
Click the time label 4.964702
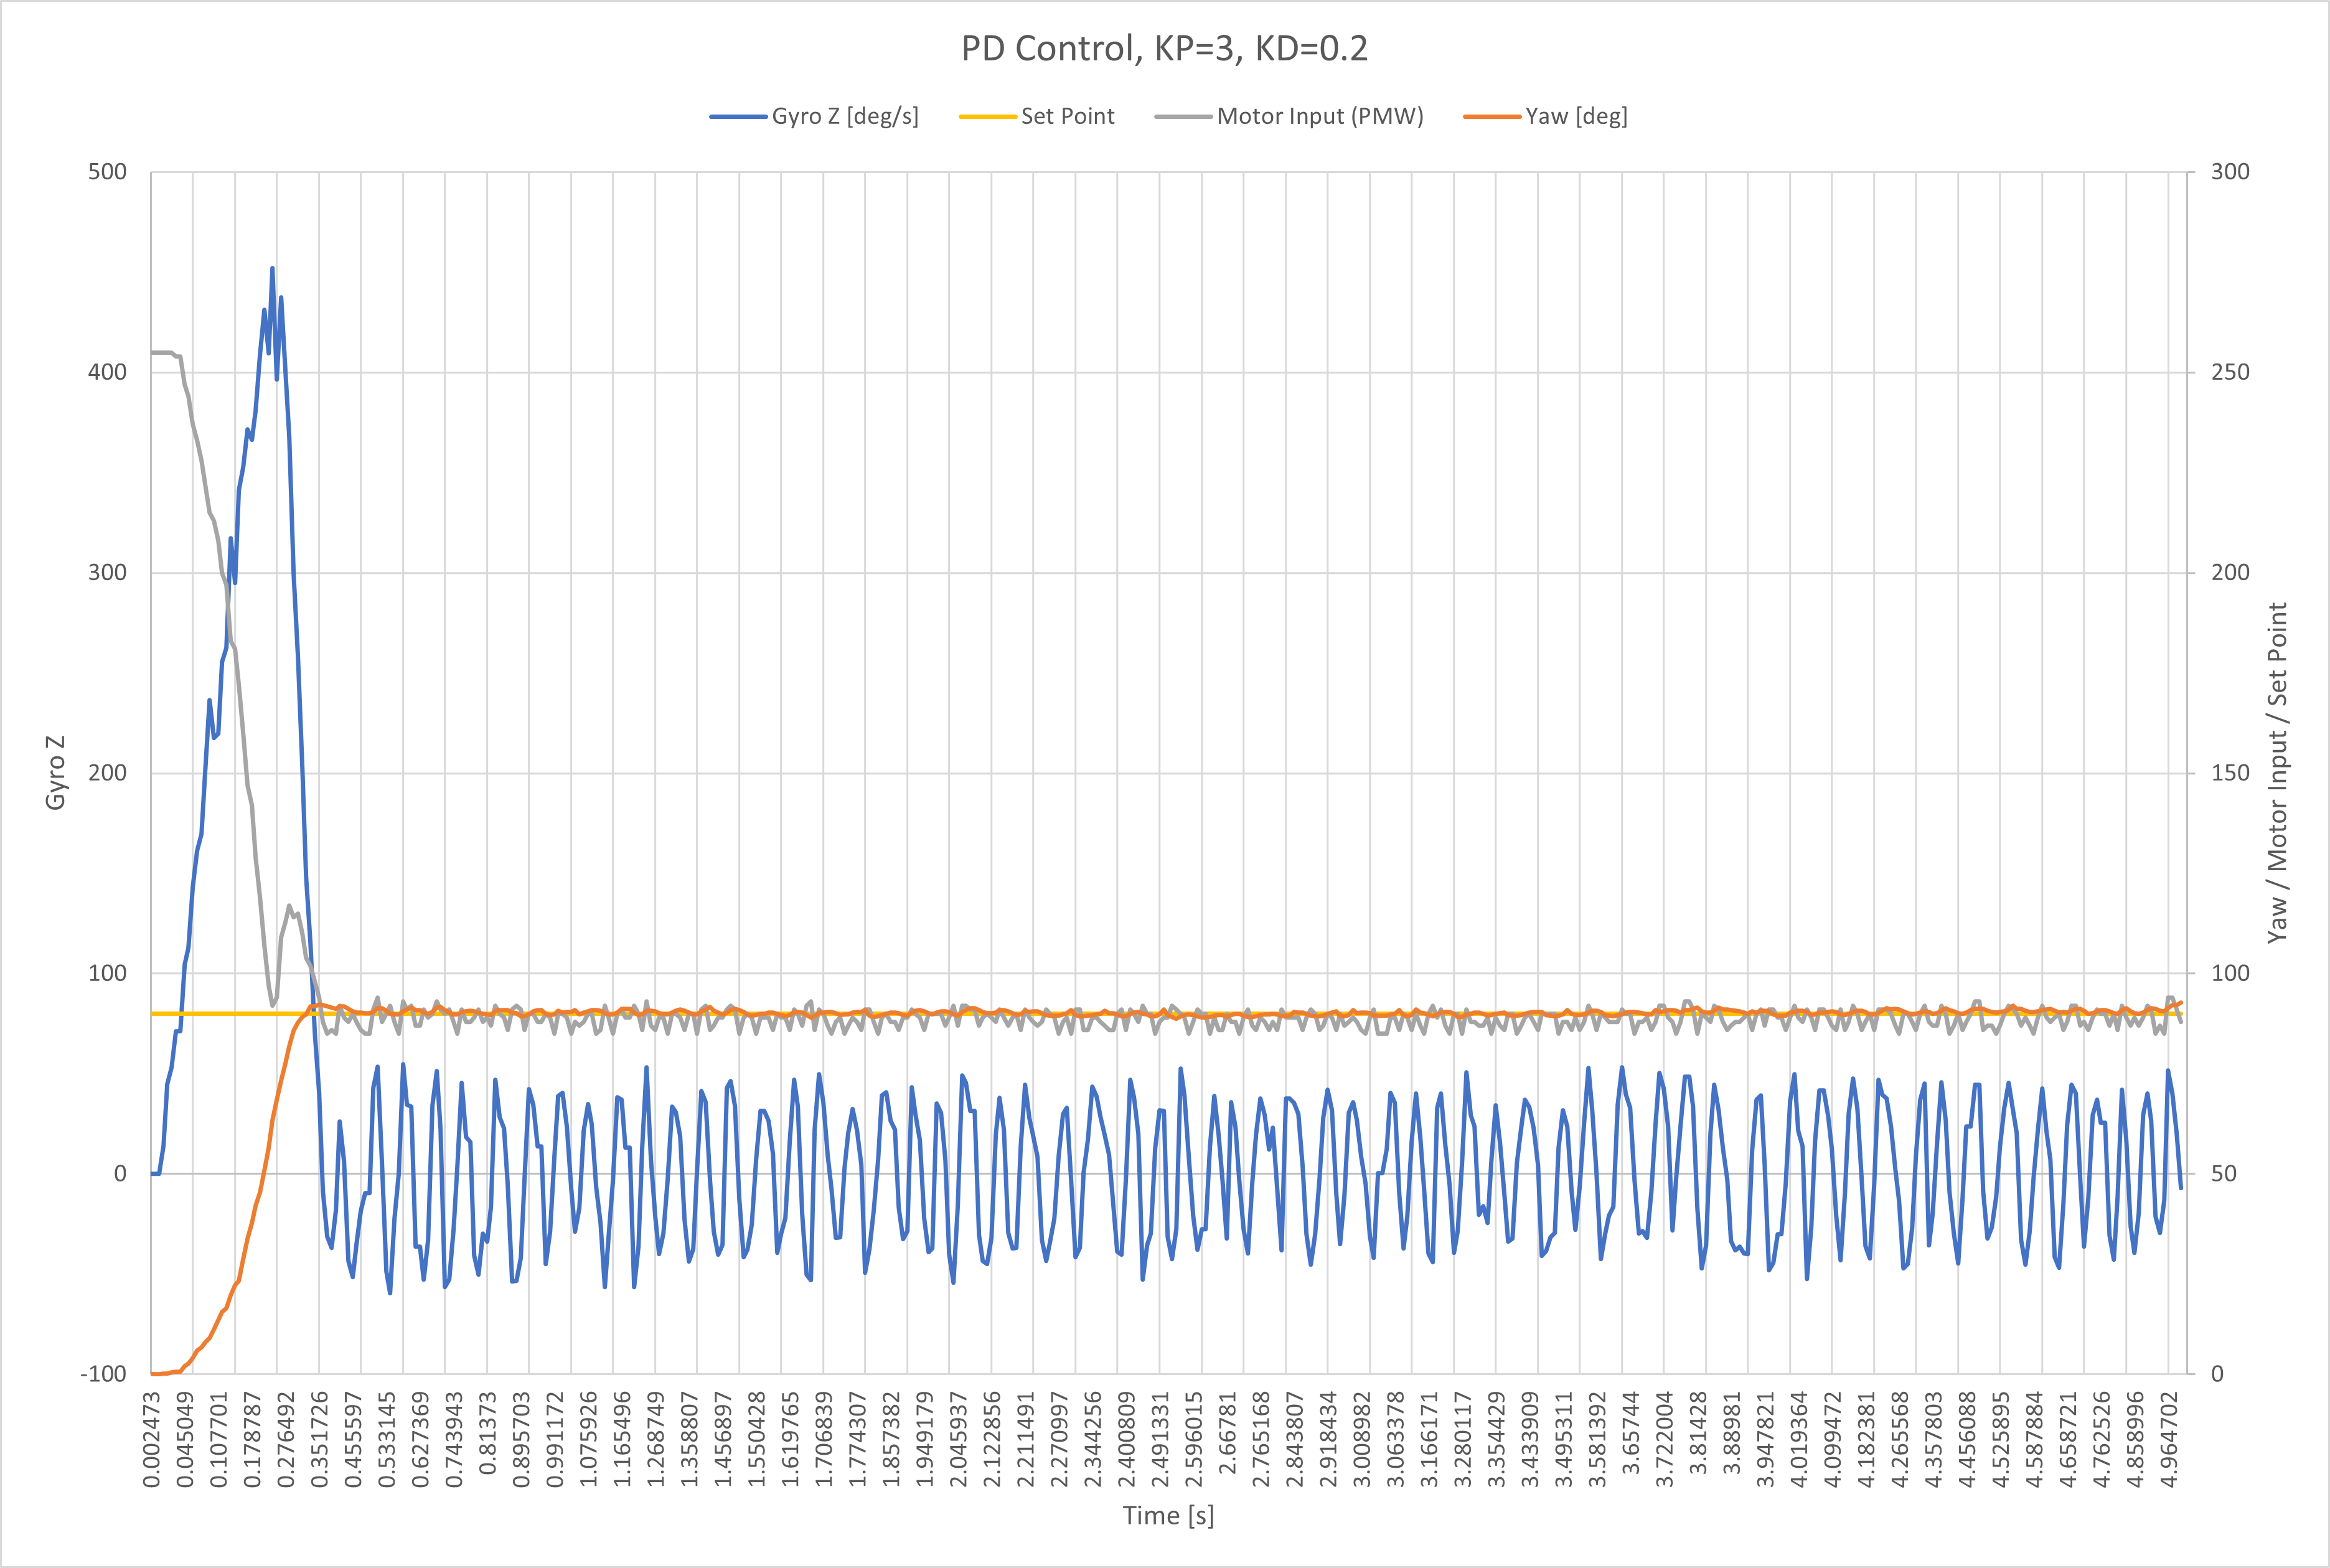(x=2168, y=1439)
